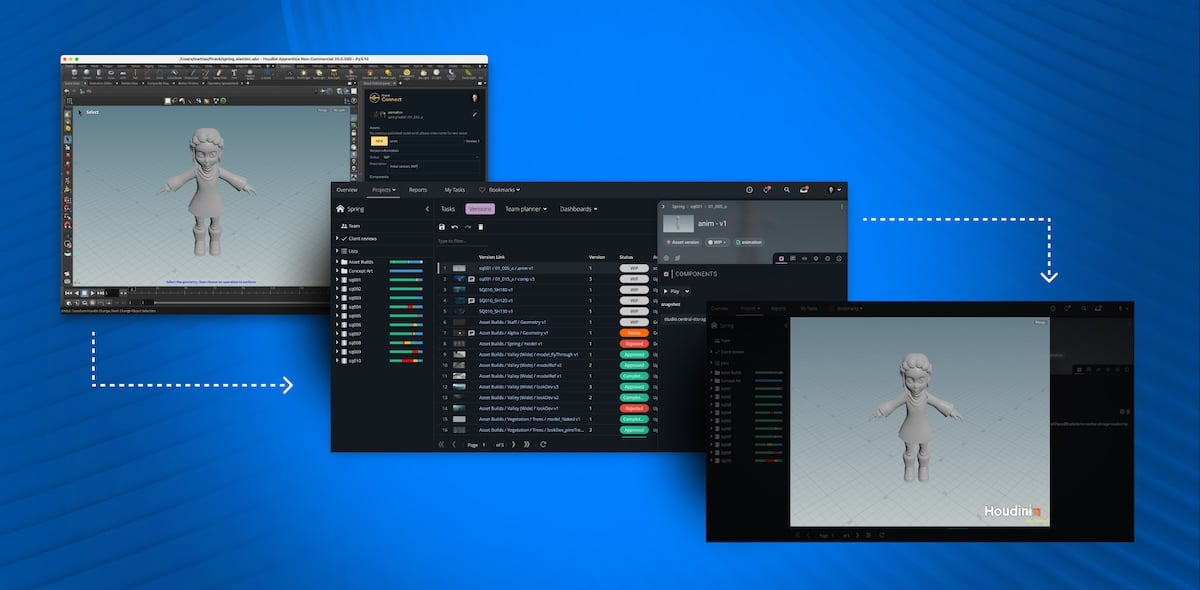The image size is (1200, 590).
Task: Open the notifications bell icon
Action: pos(766,190)
